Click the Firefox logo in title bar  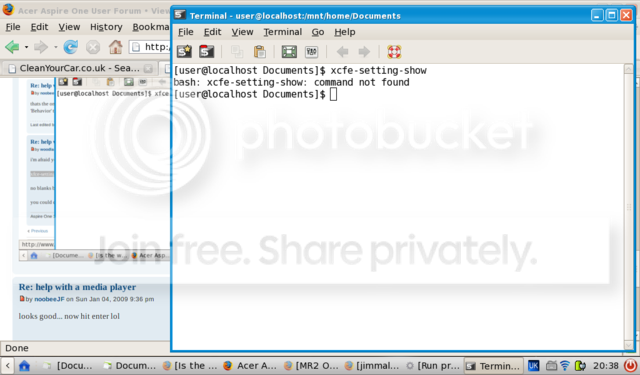coord(8,9)
